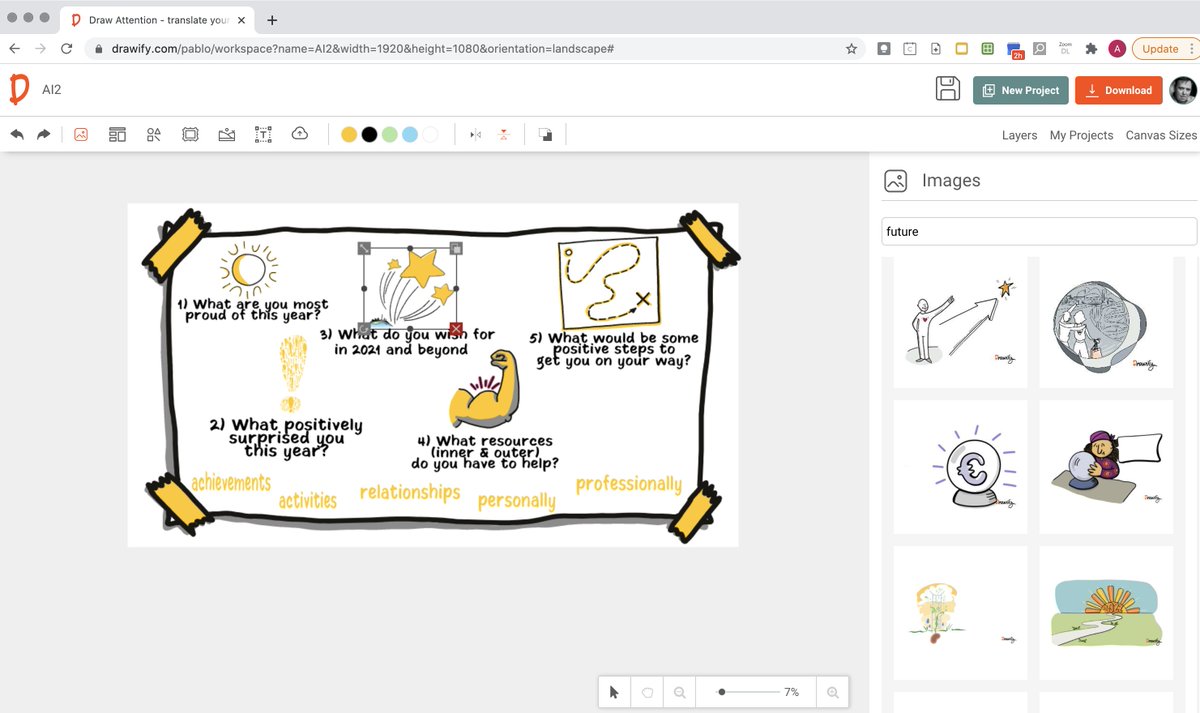Select the yellow color swatch
Viewport: 1200px width, 713px height.
(349, 133)
